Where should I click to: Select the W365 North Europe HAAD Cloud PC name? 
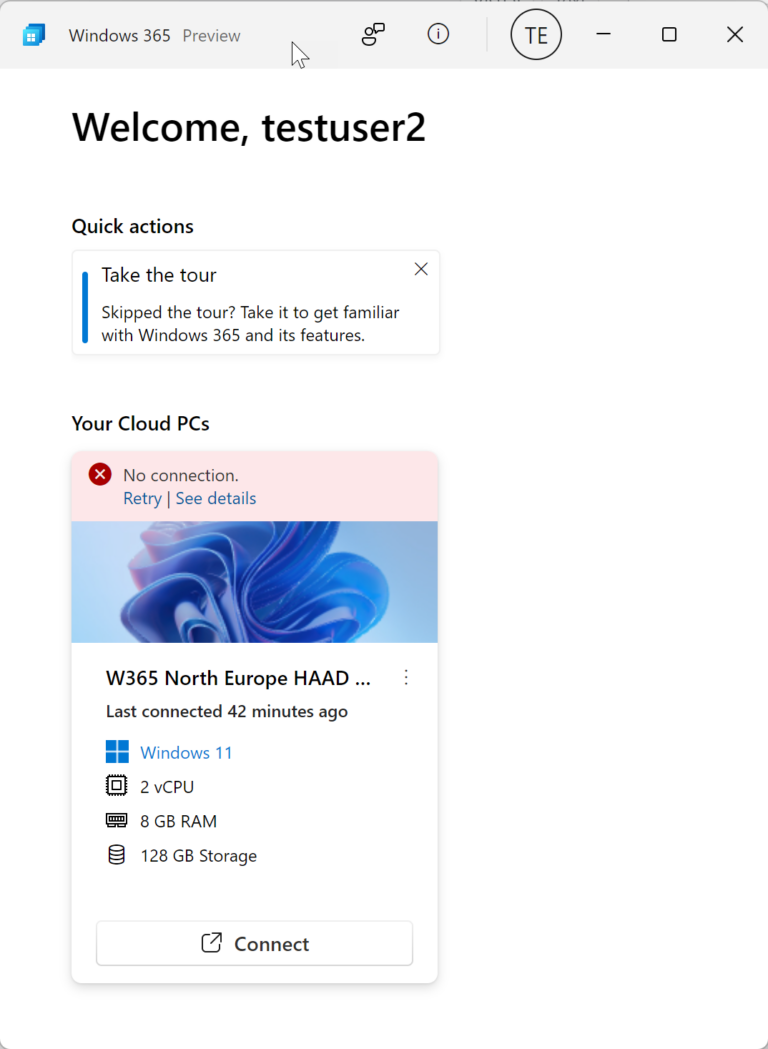pyautogui.click(x=238, y=677)
